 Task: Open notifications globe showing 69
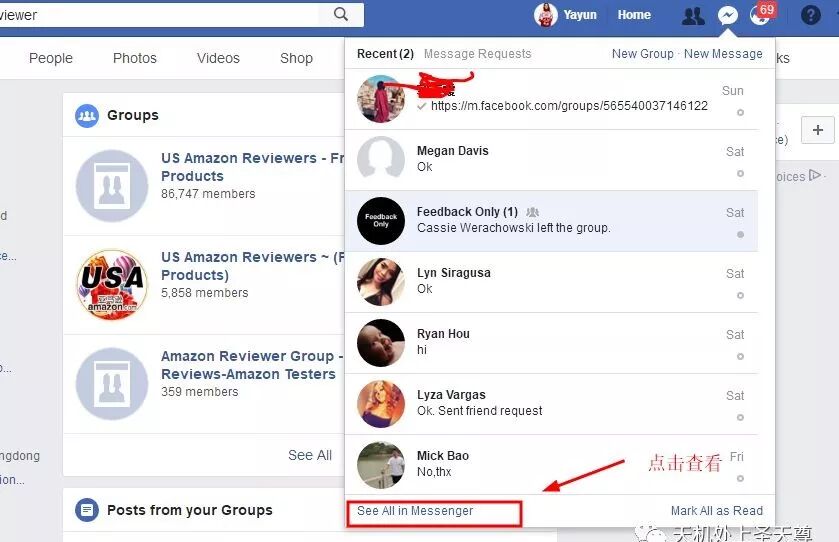tap(761, 14)
